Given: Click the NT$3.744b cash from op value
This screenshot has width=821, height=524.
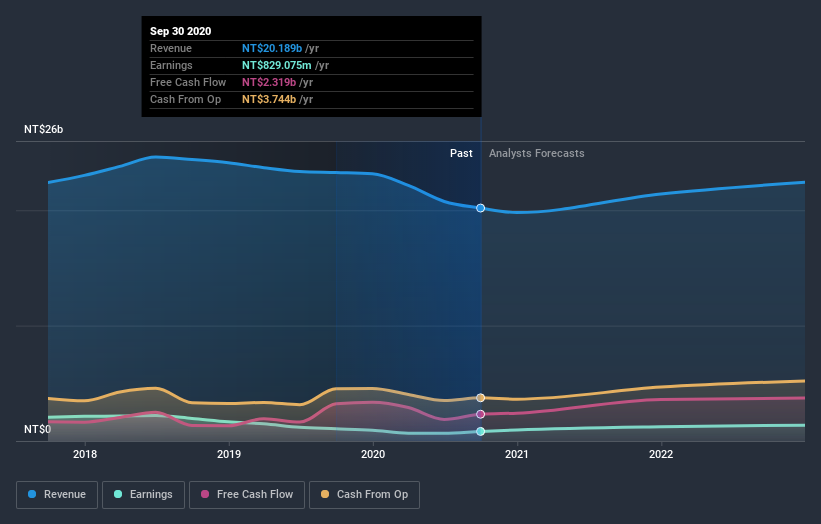Looking at the screenshot, I should click(x=269, y=99).
